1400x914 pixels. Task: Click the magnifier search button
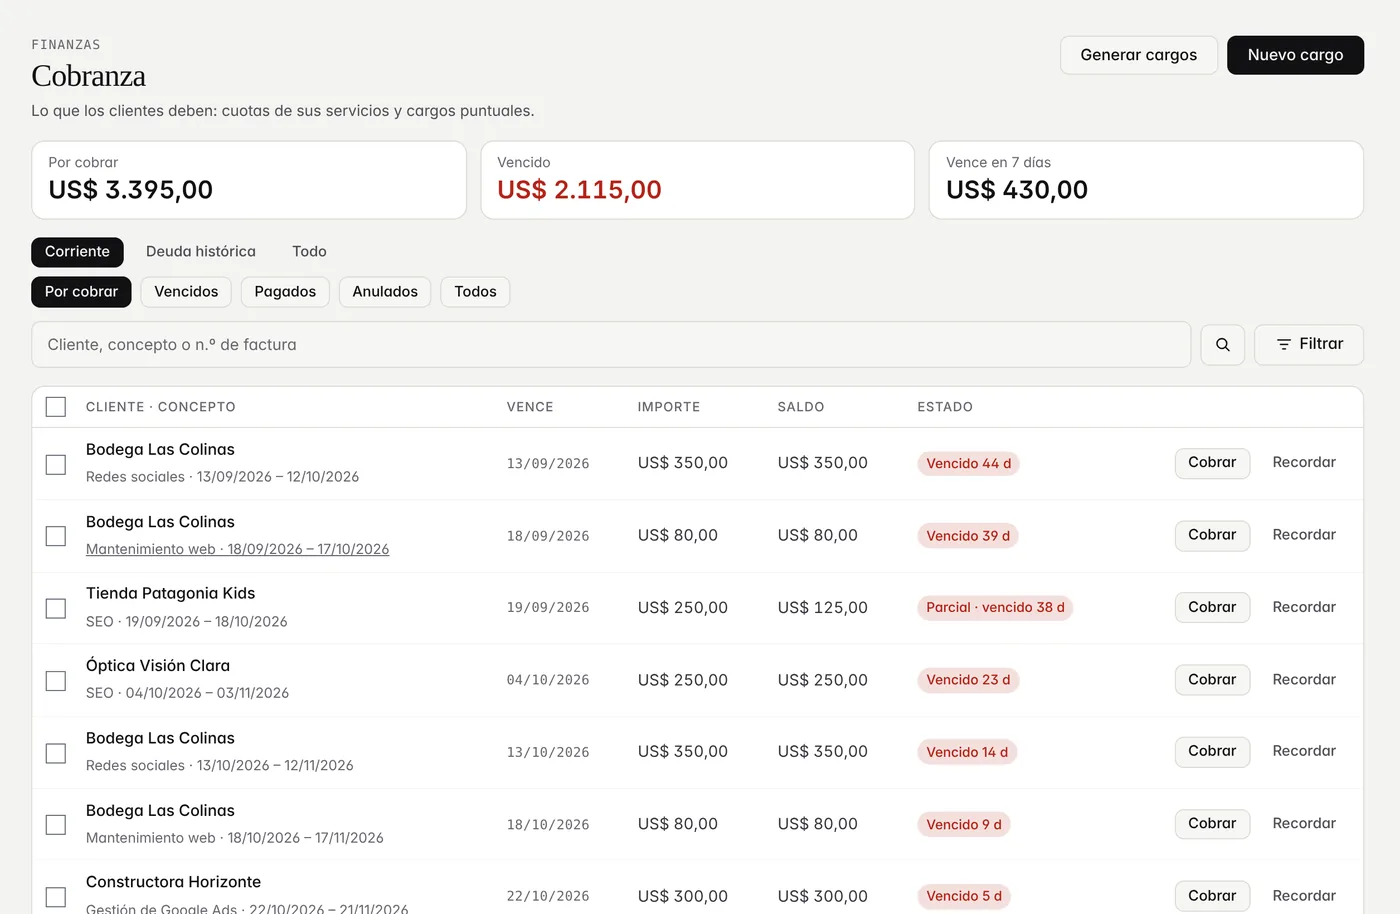tap(1222, 345)
